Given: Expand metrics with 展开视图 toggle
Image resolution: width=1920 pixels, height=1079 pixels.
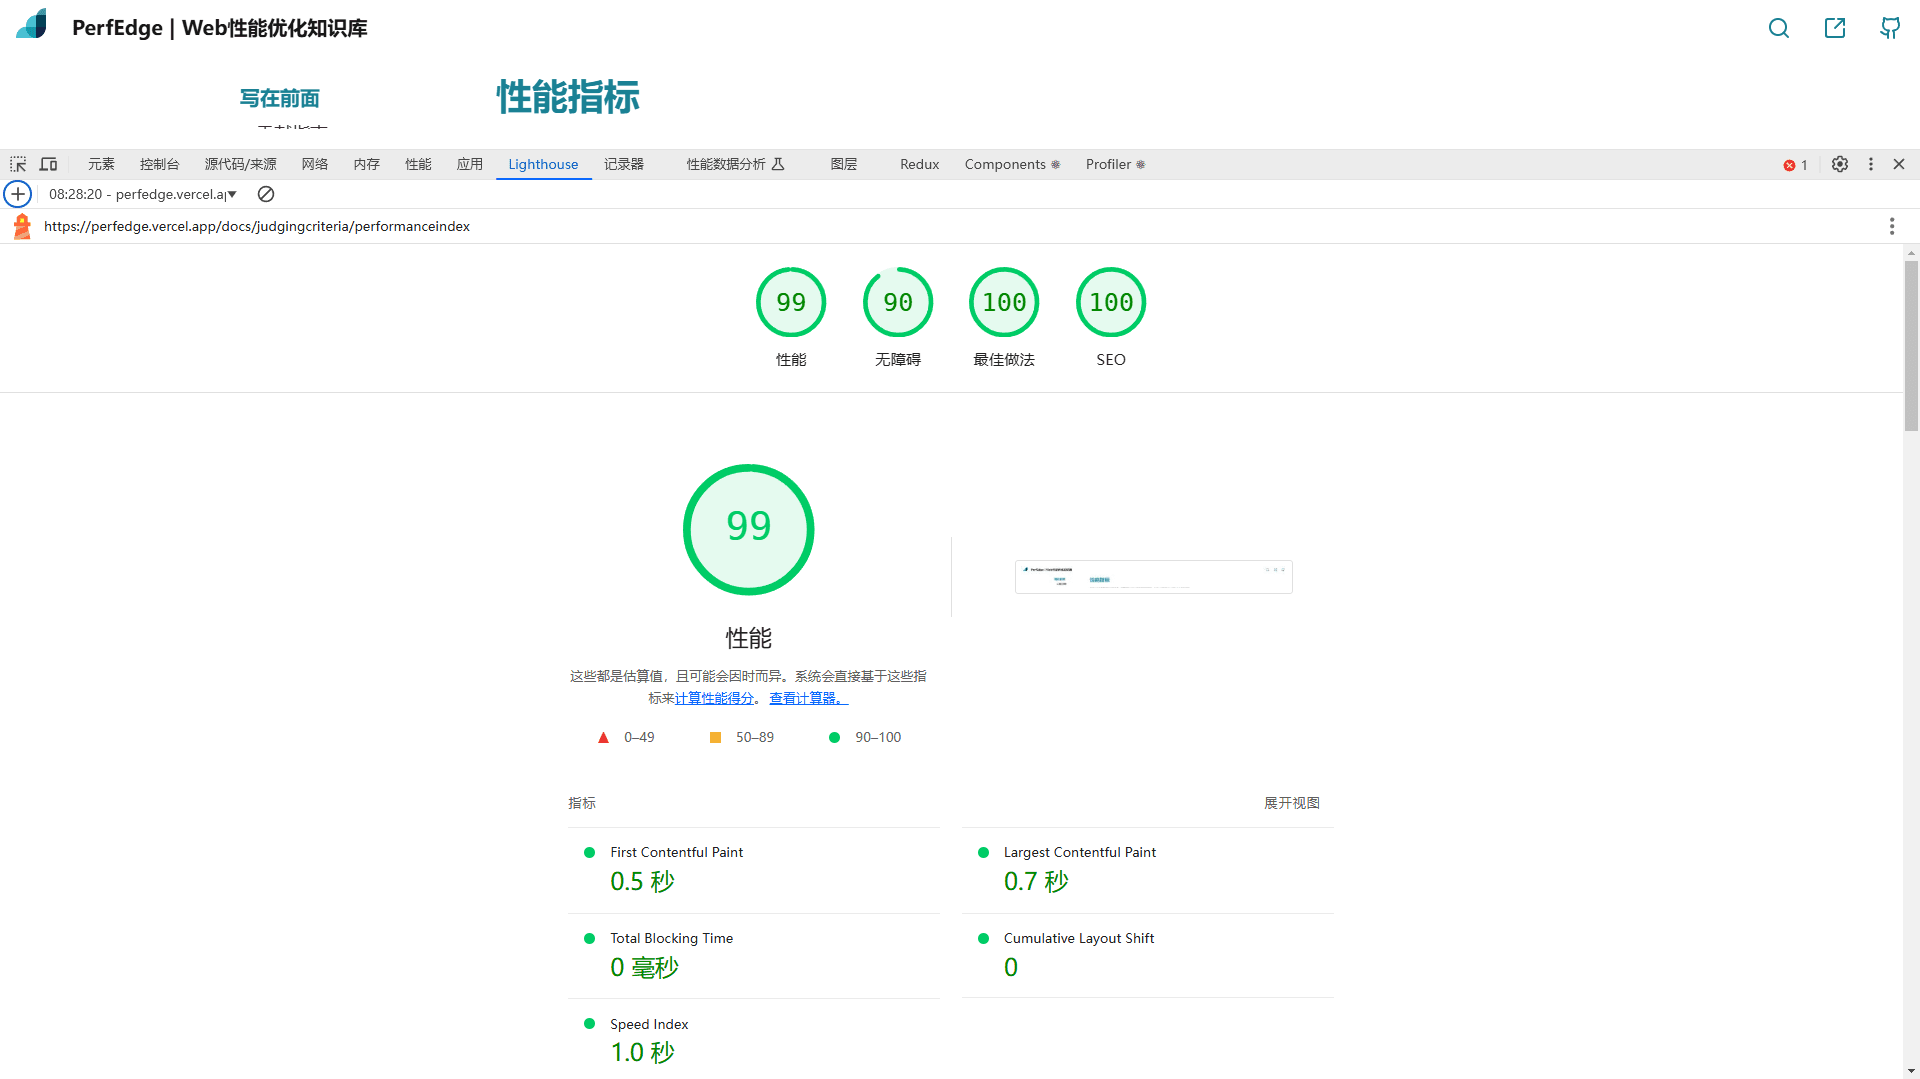Looking at the screenshot, I should click(x=1291, y=803).
